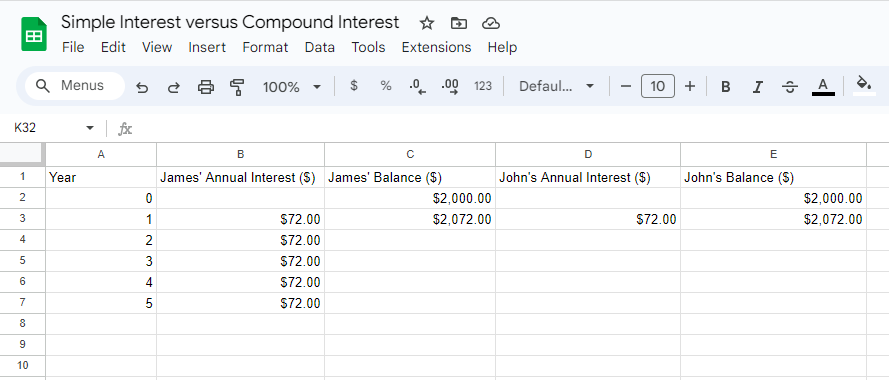Open the Name box dropdown arrow
889x380 pixels.
90,128
